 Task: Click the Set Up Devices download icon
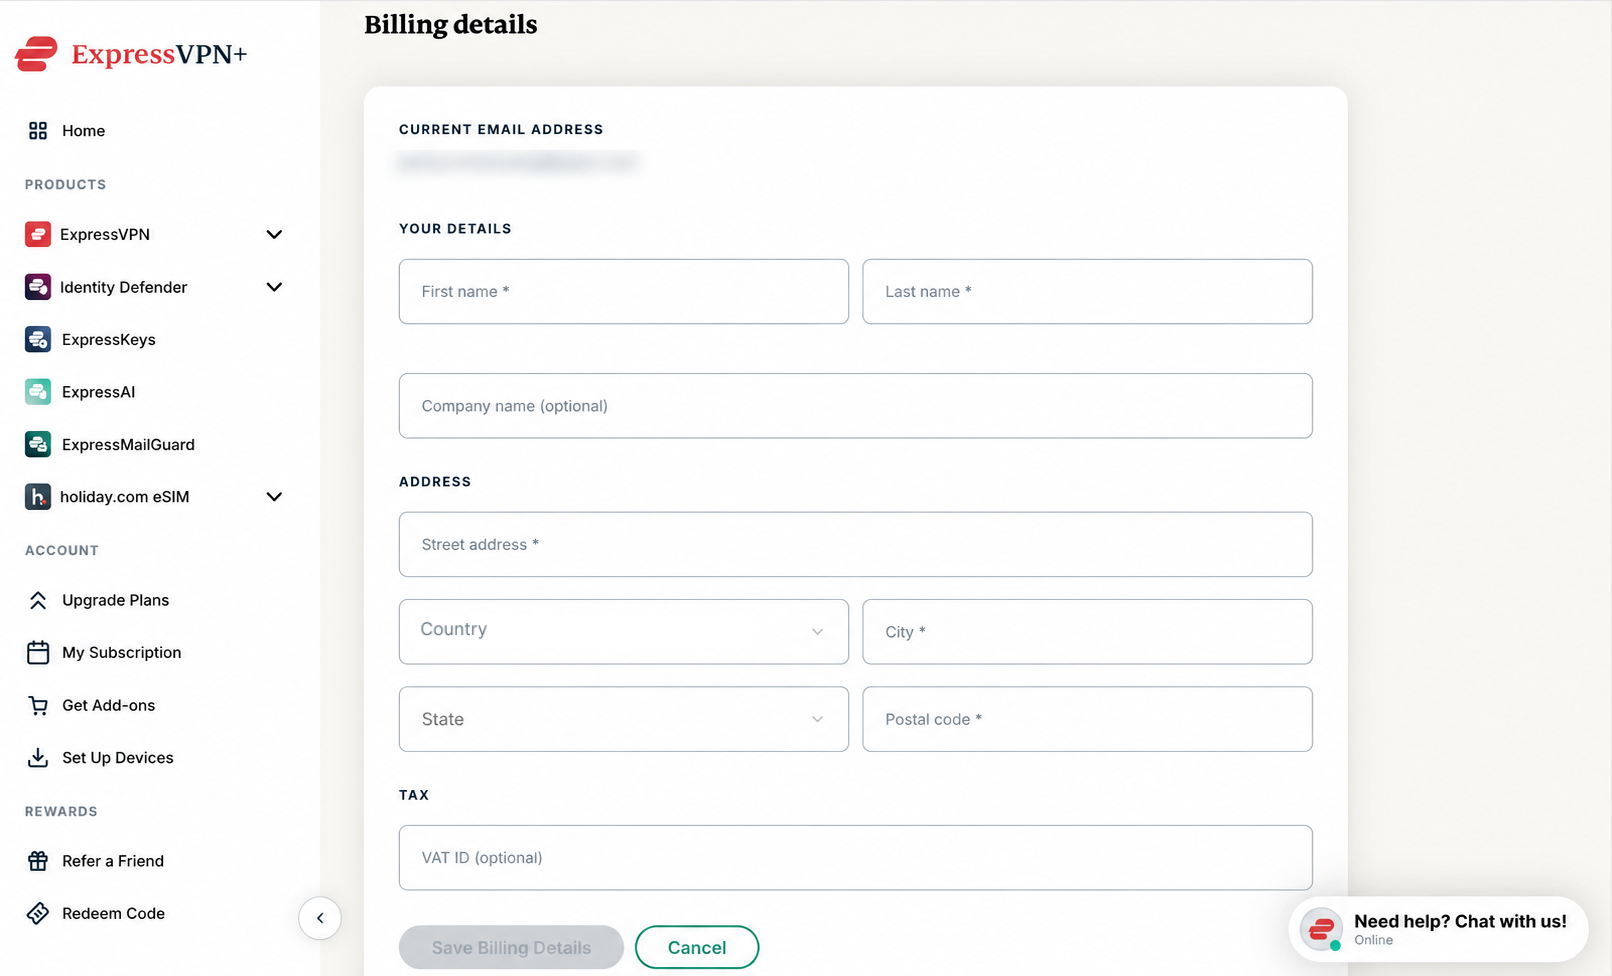[38, 758]
